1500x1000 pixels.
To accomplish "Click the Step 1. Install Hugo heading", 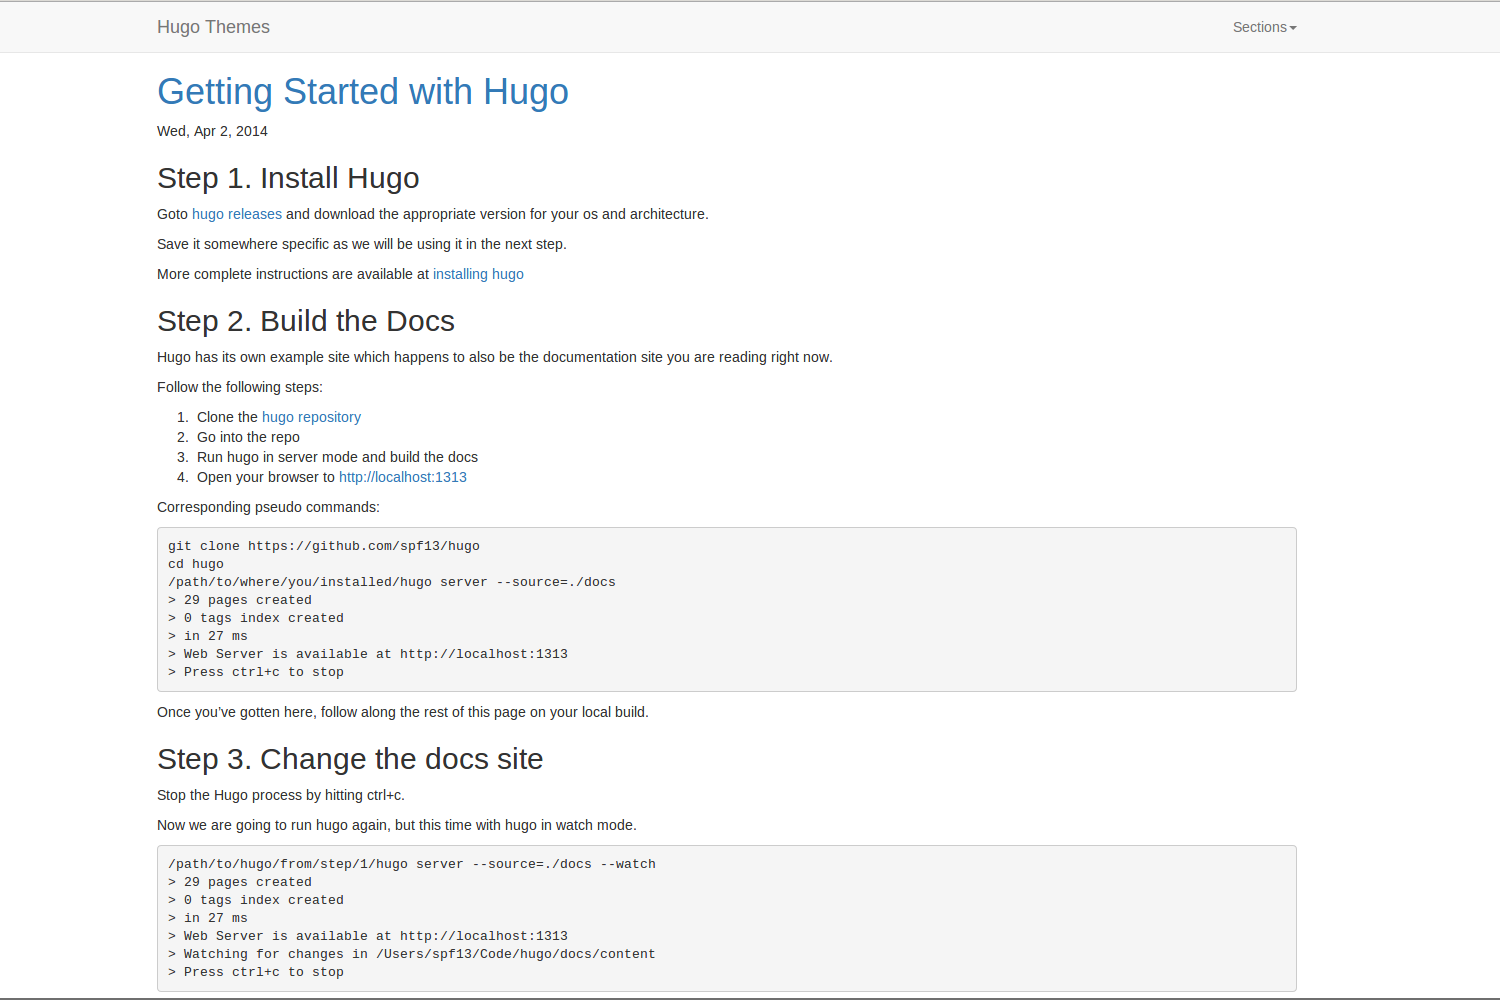I will pos(288,178).
